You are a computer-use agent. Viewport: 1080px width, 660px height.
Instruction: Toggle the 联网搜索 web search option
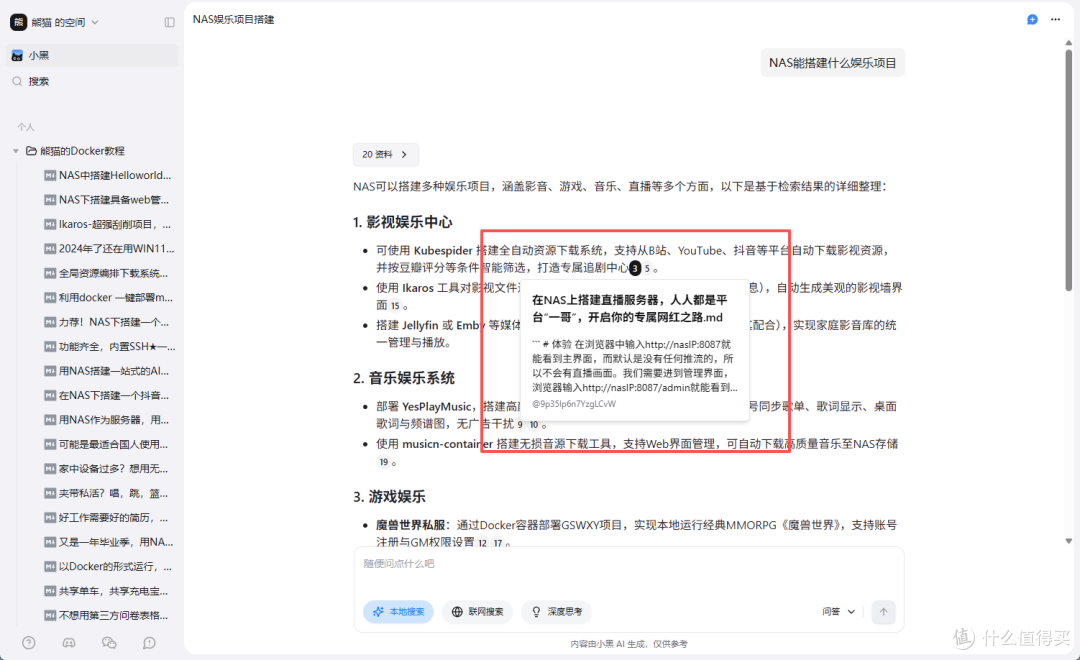pos(477,612)
